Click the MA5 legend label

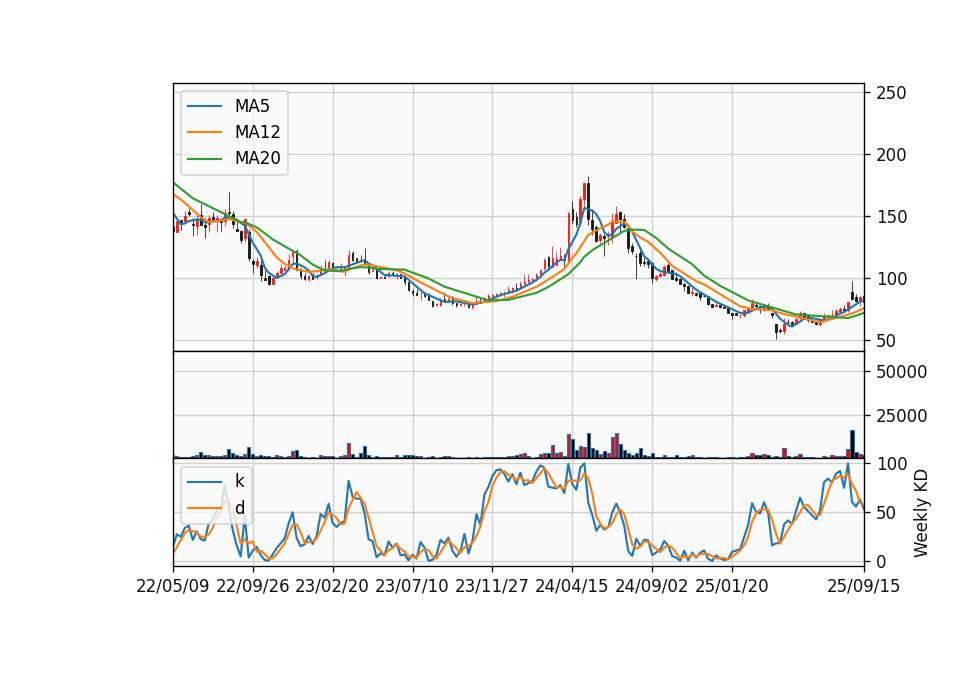pos(252,106)
